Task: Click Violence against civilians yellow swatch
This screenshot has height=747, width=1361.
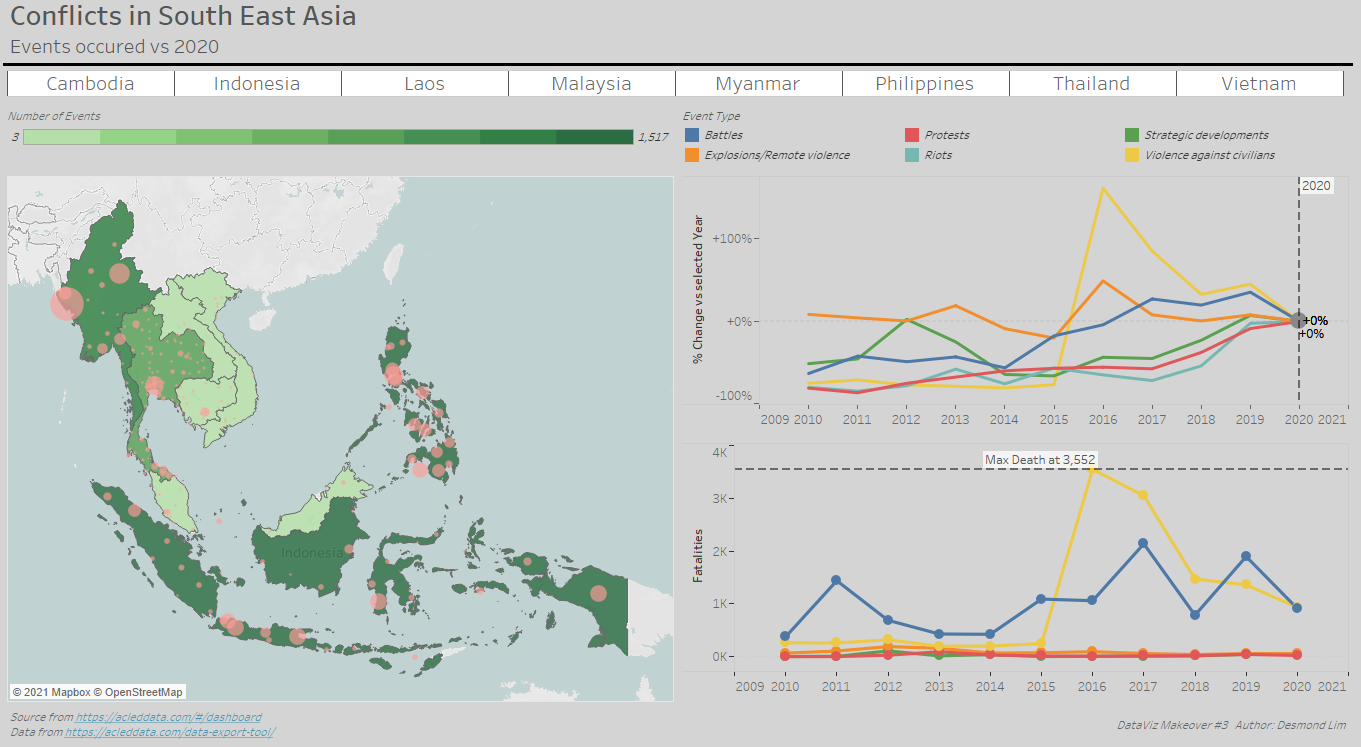Action: pyautogui.click(x=1132, y=155)
